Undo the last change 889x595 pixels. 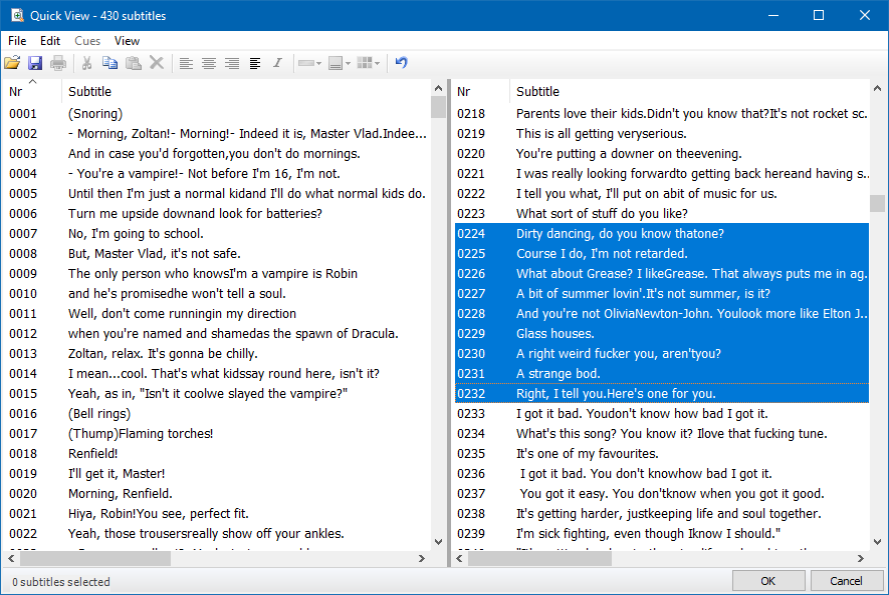[x=400, y=62]
